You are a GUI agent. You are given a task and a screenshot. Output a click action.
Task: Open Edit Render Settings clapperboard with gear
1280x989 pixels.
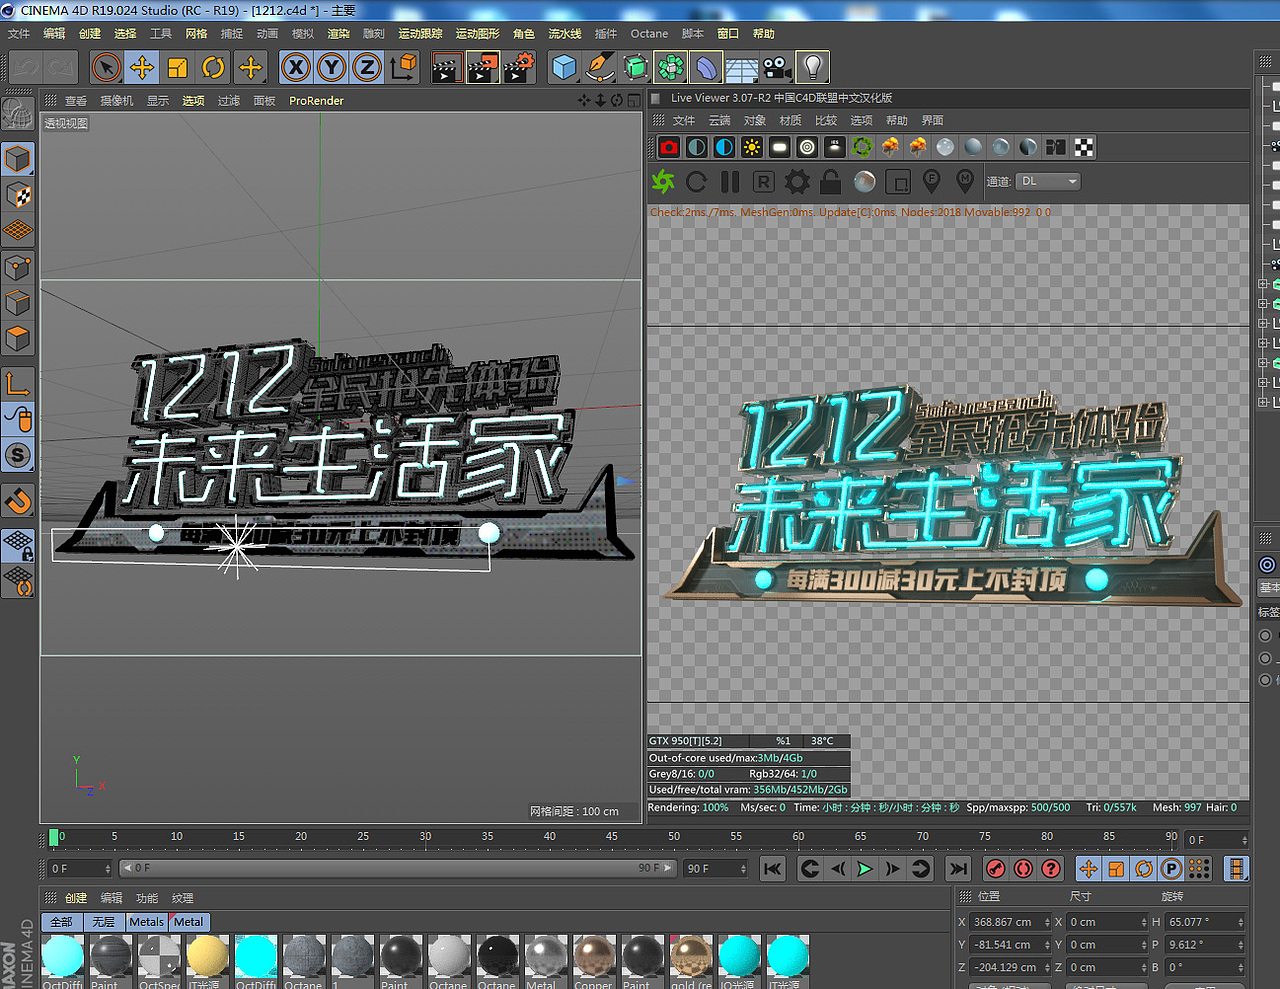point(519,67)
